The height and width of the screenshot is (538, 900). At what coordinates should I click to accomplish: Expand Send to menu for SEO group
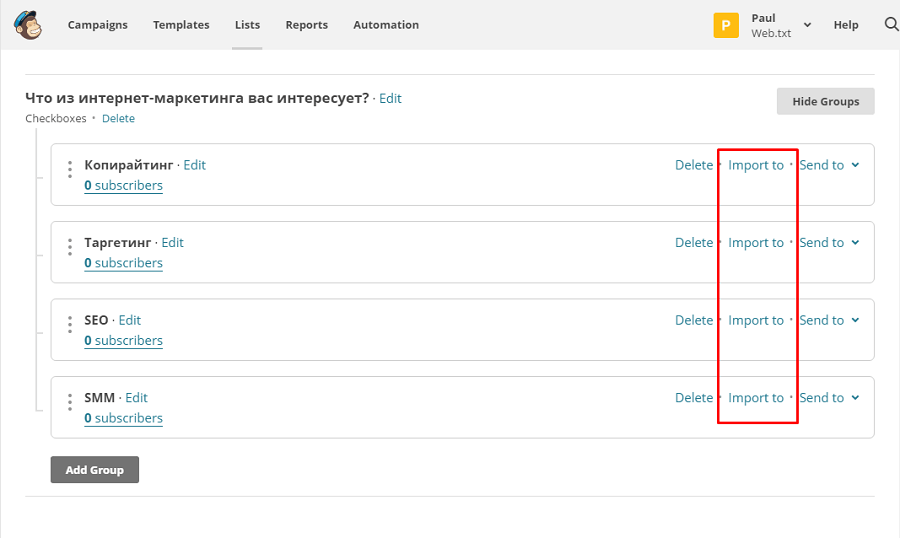click(829, 320)
